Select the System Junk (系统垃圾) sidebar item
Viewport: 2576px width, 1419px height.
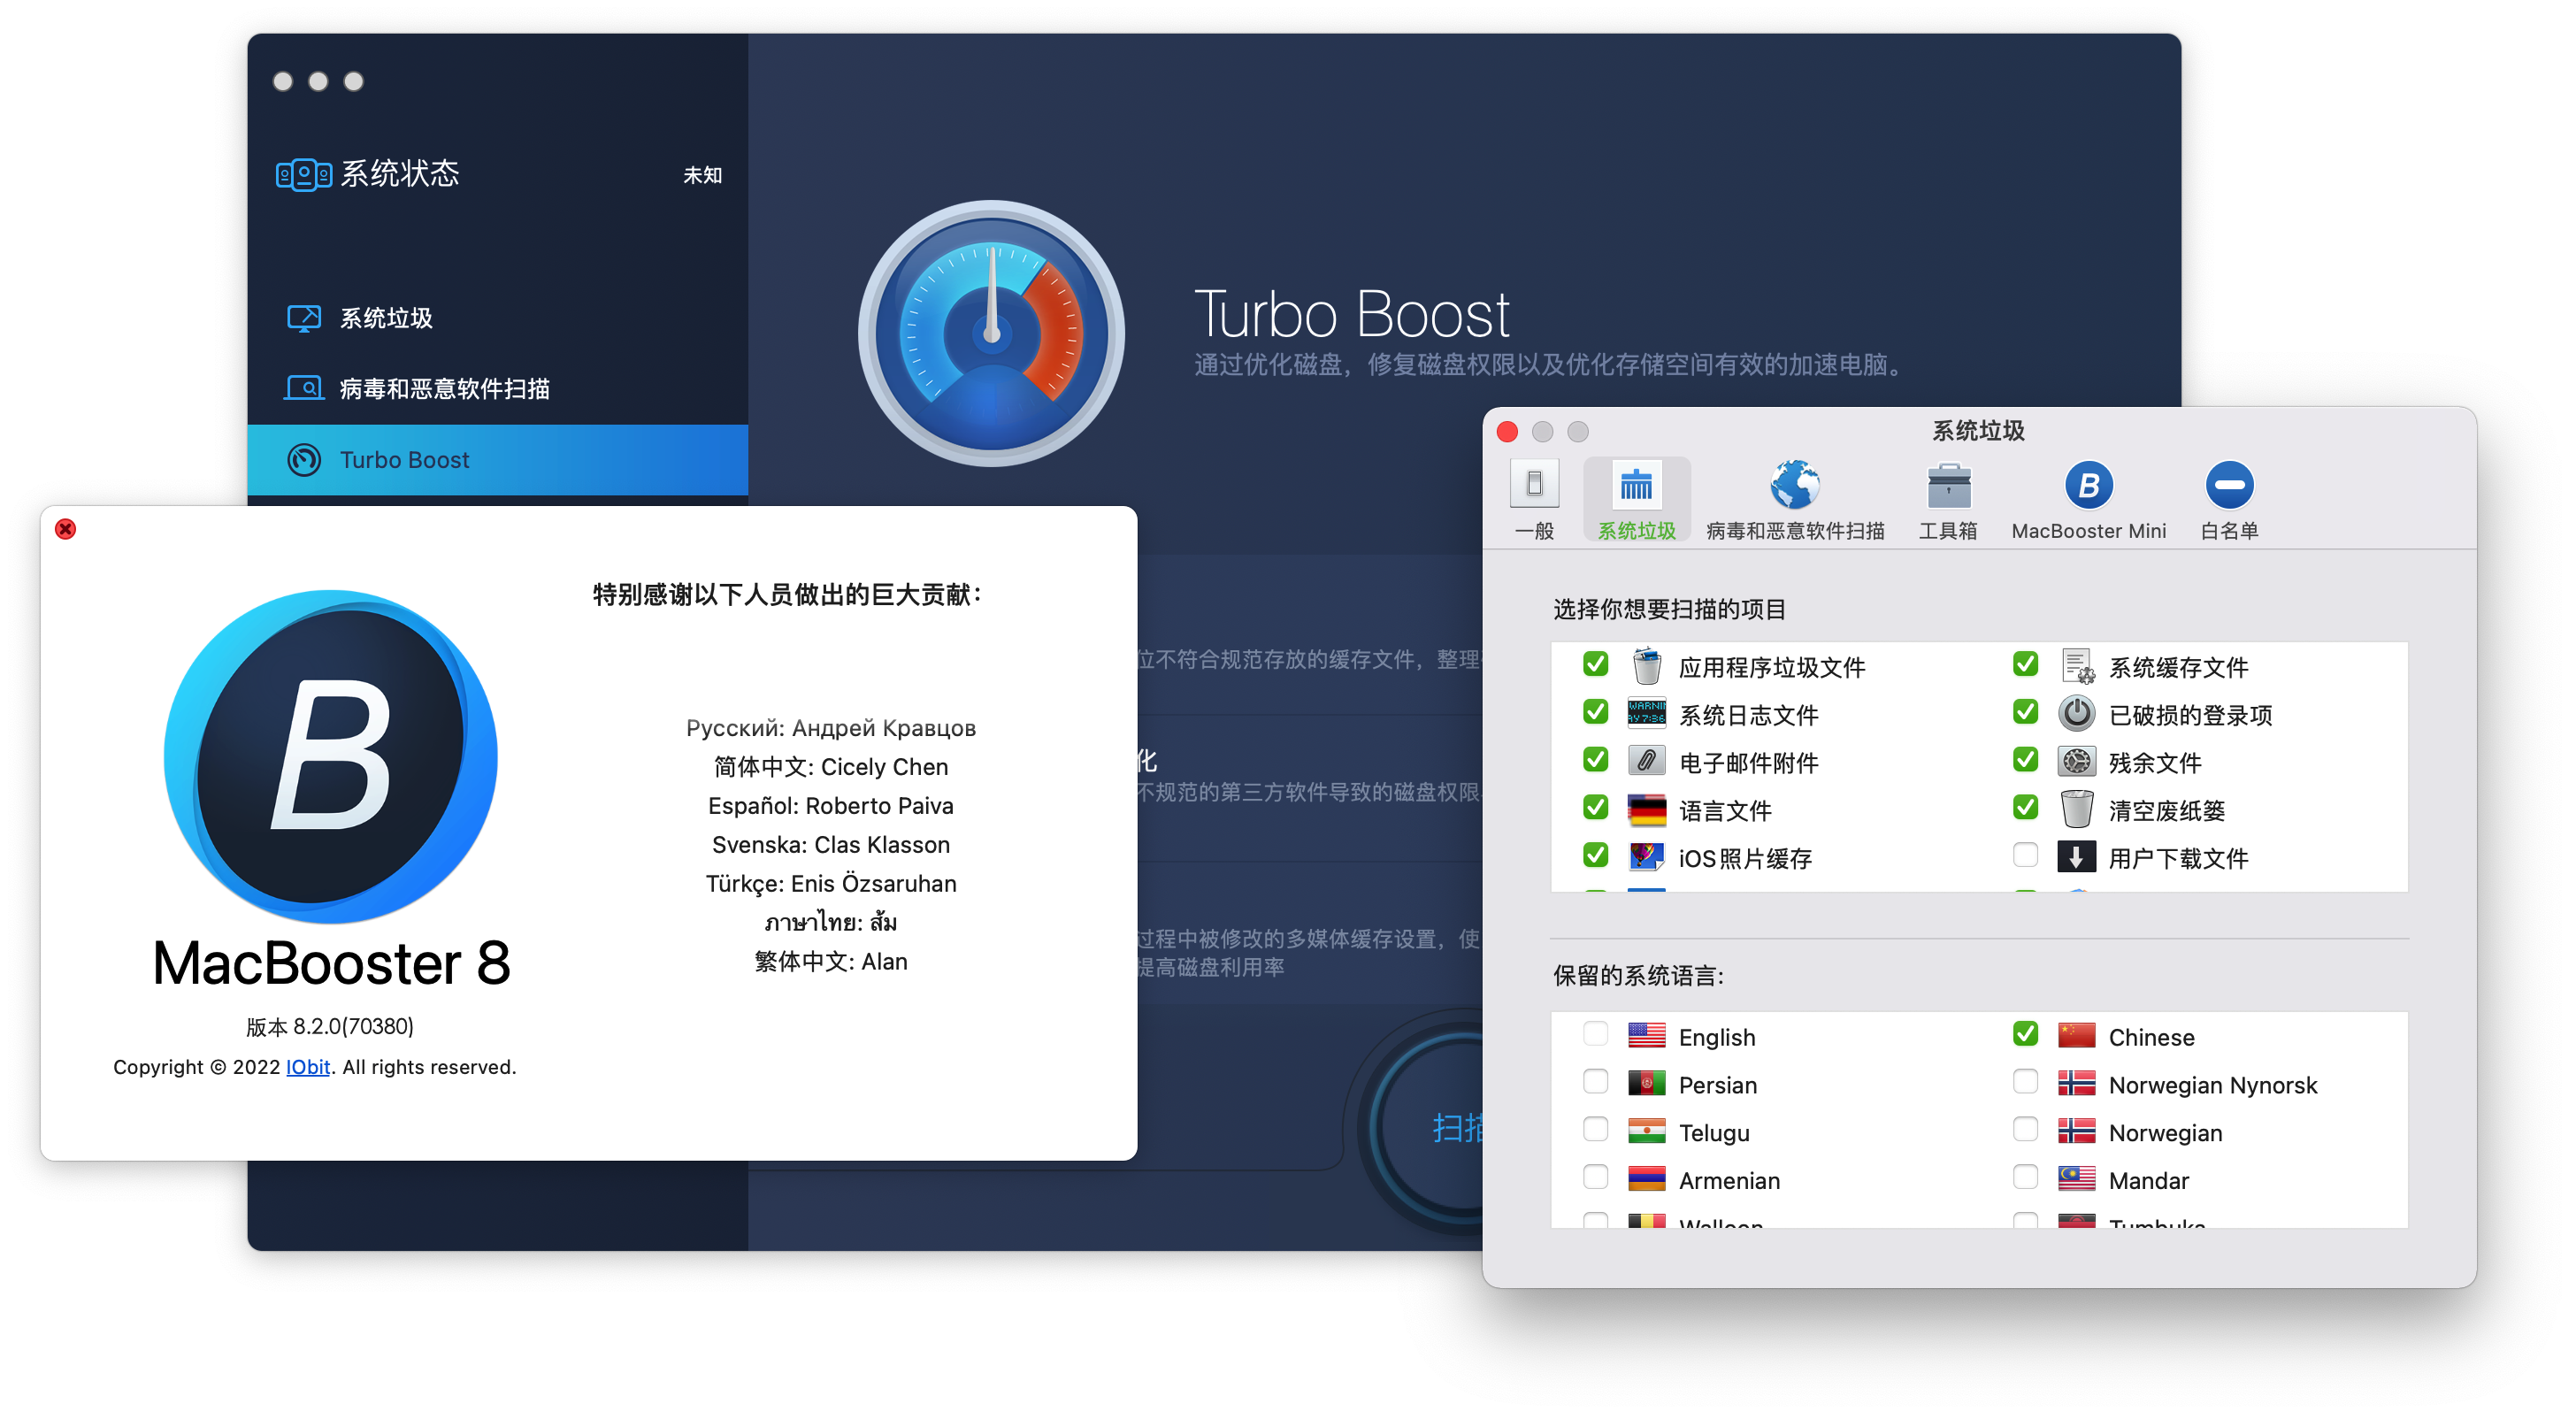tap(385, 318)
